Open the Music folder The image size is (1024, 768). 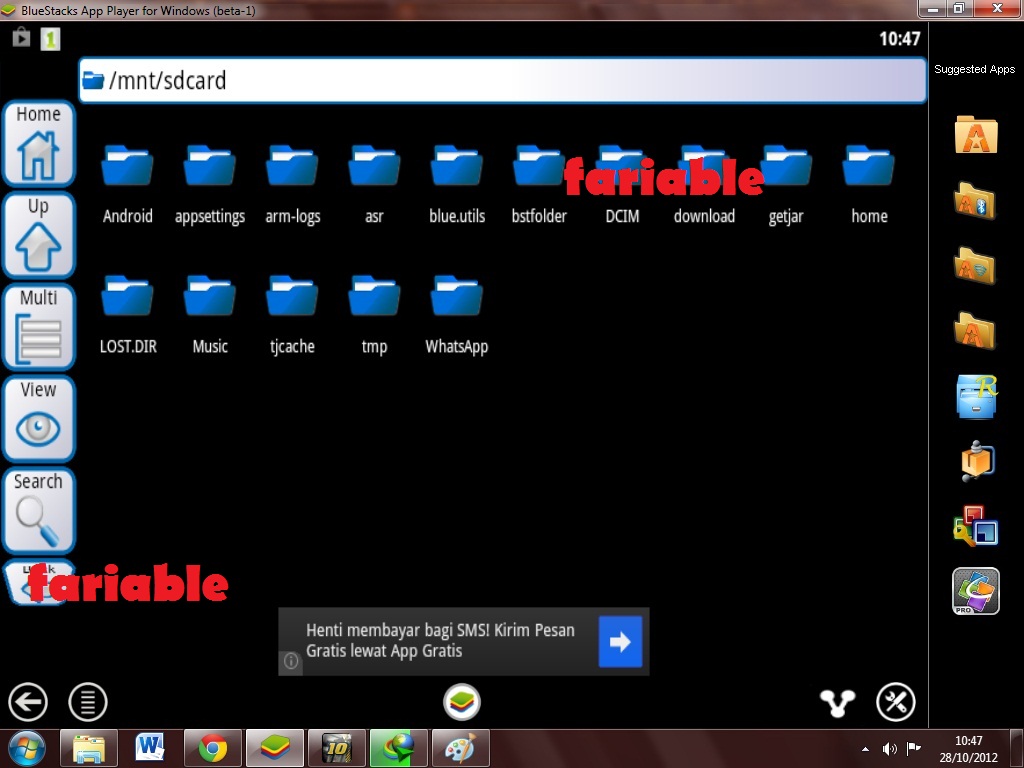[210, 315]
